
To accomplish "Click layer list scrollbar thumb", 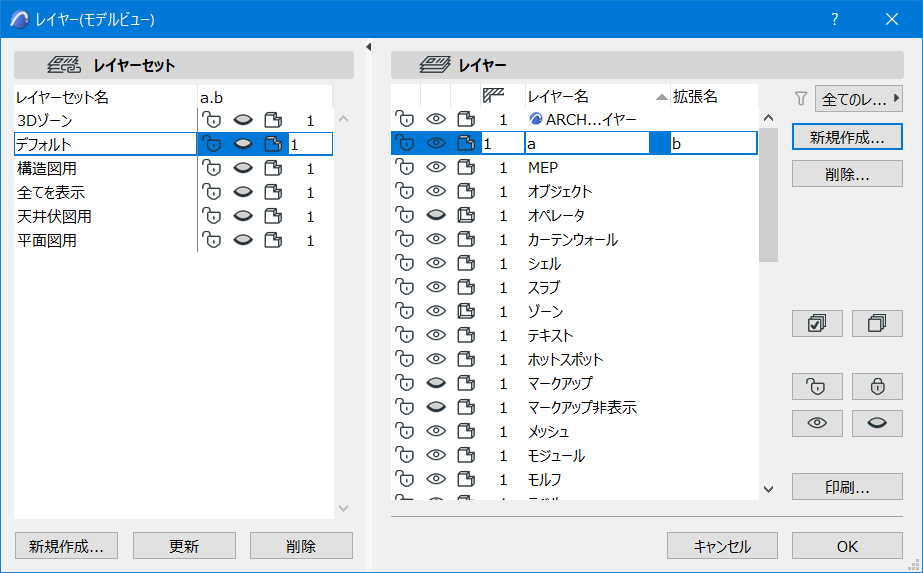I will pos(768,194).
